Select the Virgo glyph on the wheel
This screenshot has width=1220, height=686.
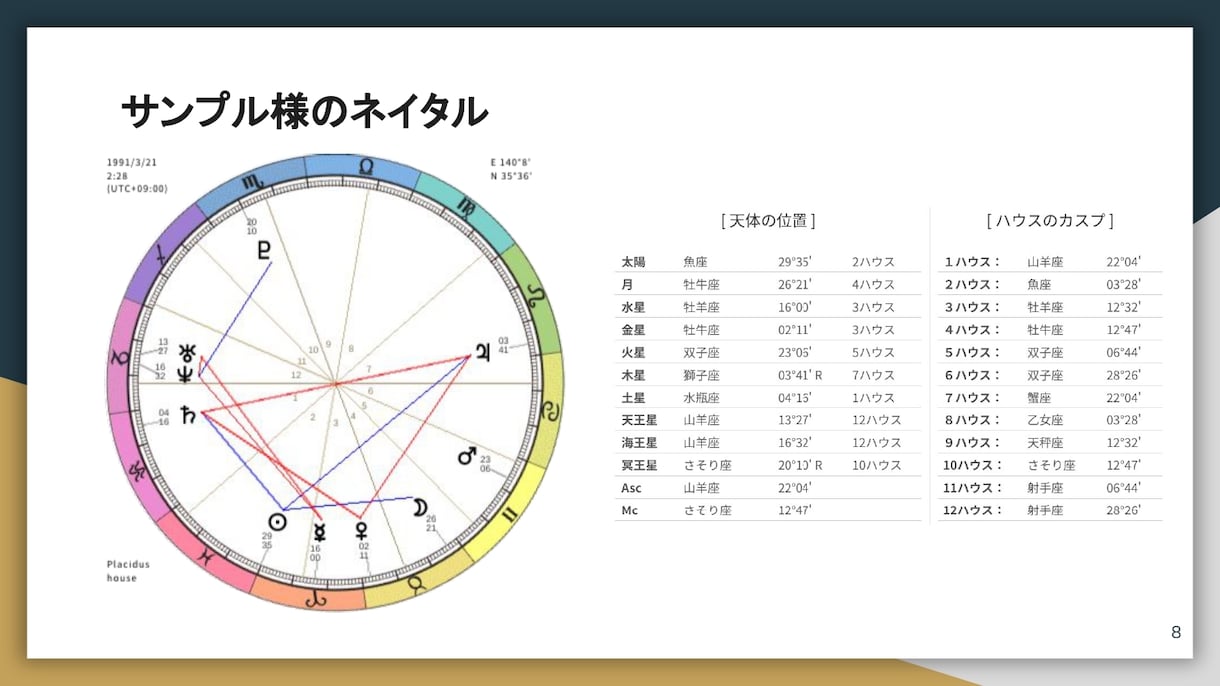tap(466, 207)
